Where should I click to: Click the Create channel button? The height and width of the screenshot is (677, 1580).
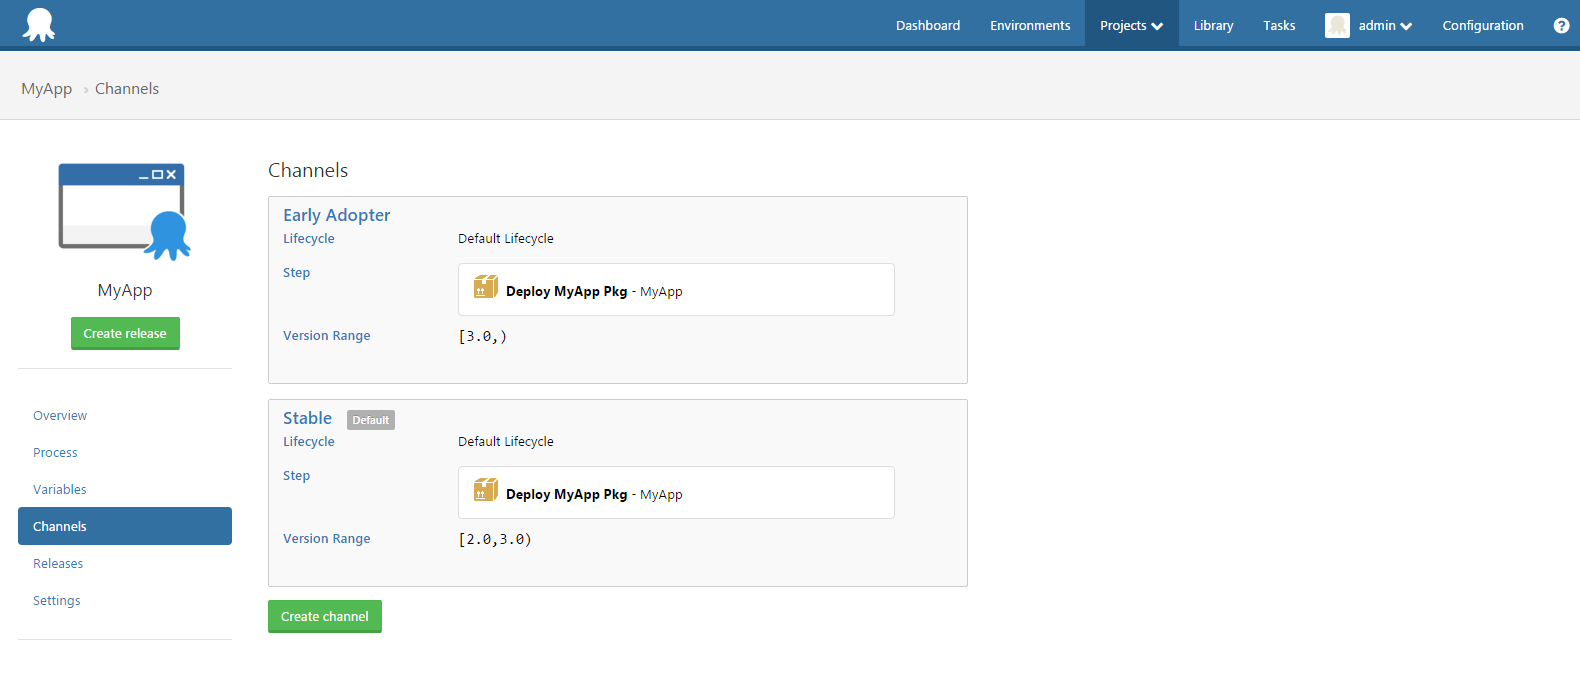pos(324,616)
